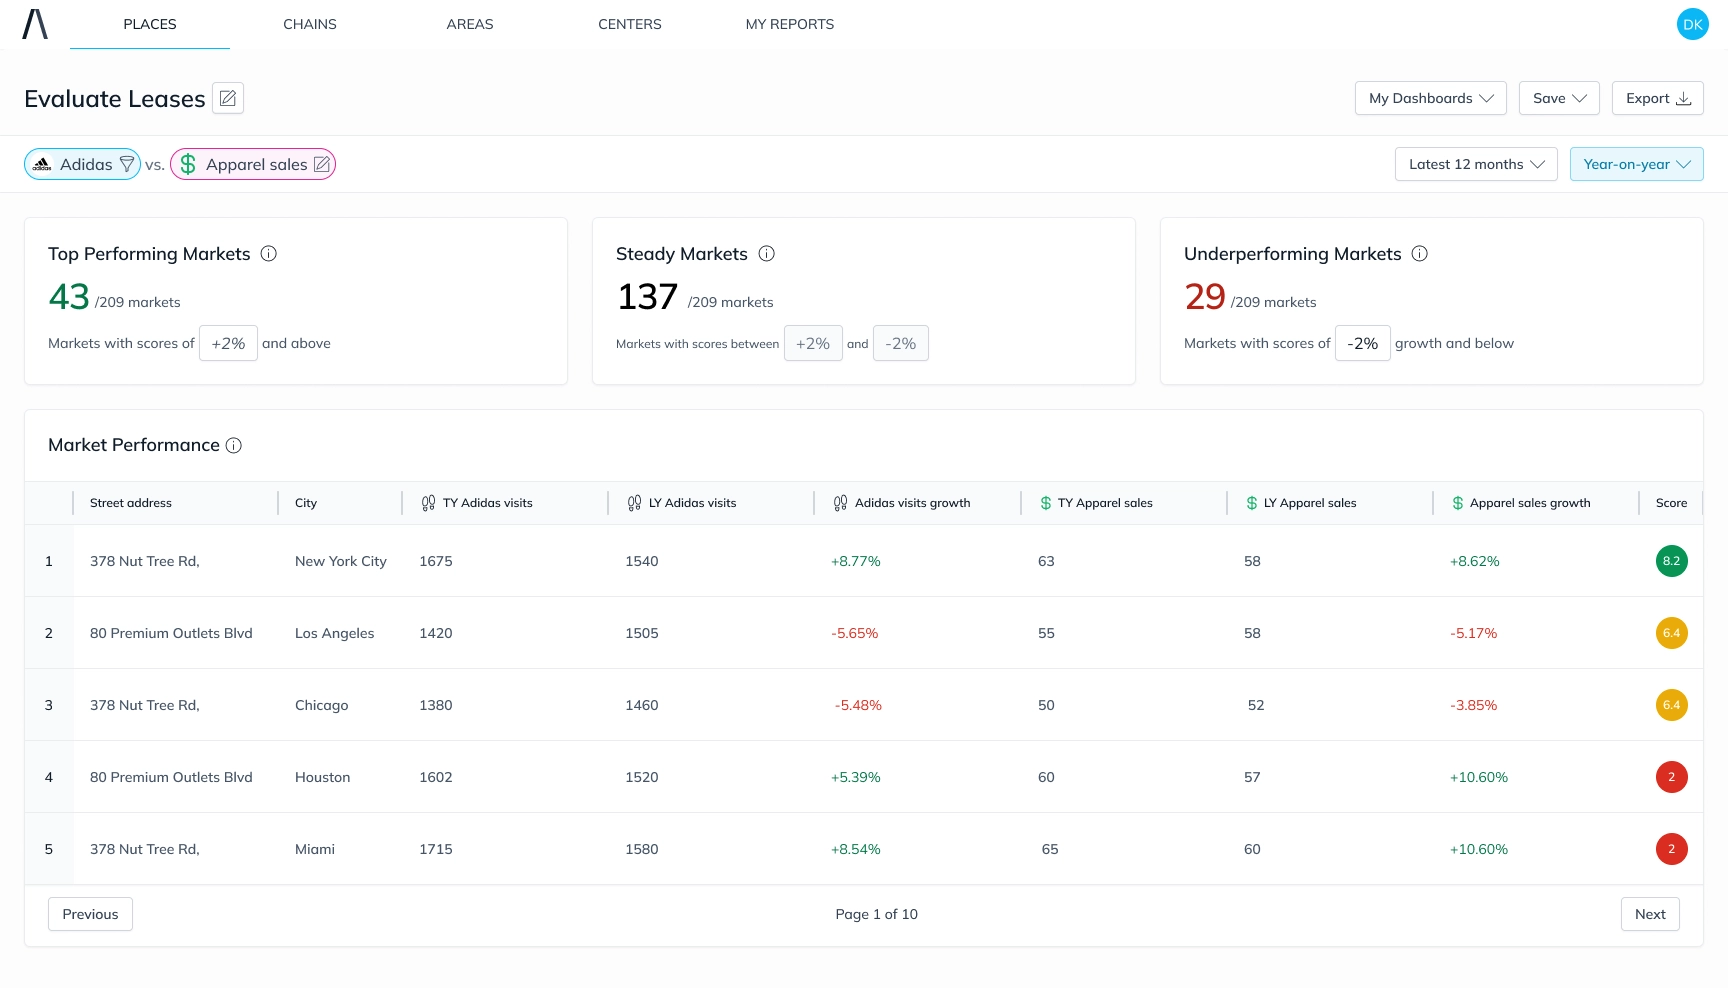The width and height of the screenshot is (1728, 988).
Task: Click dollar icon in Apparel sales growth header
Action: 1458,503
